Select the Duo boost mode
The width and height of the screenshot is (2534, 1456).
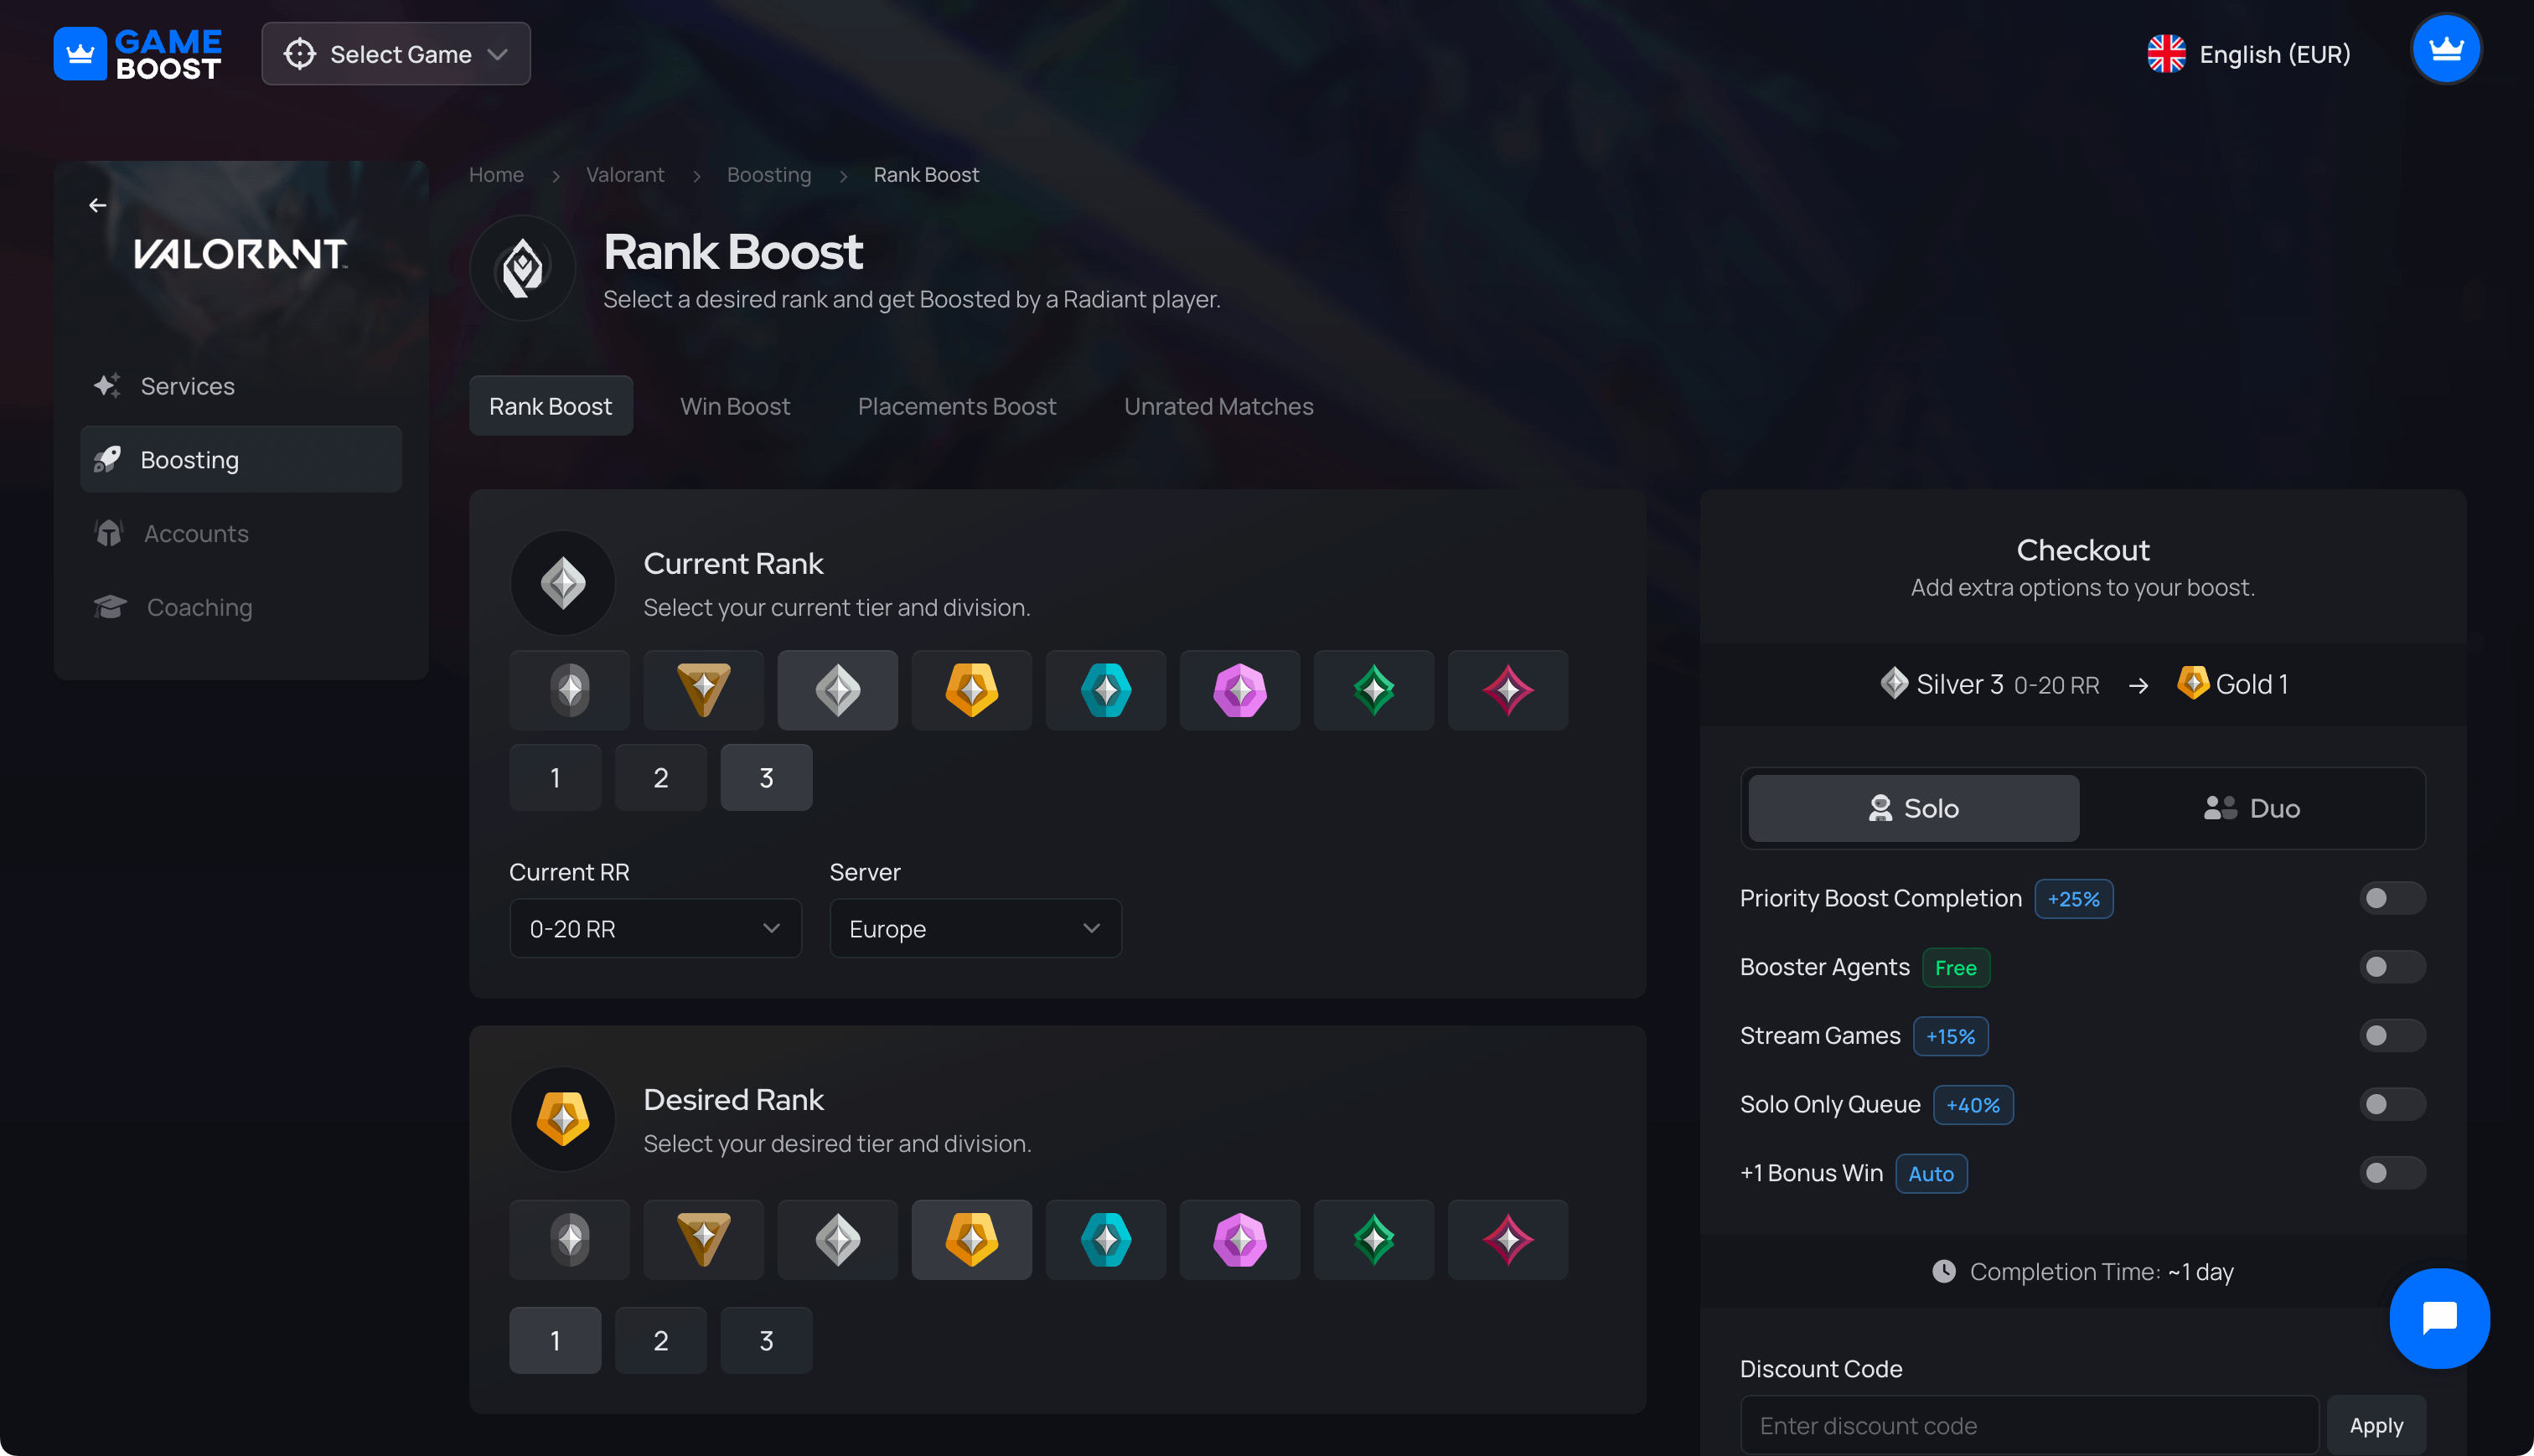pos(2252,808)
